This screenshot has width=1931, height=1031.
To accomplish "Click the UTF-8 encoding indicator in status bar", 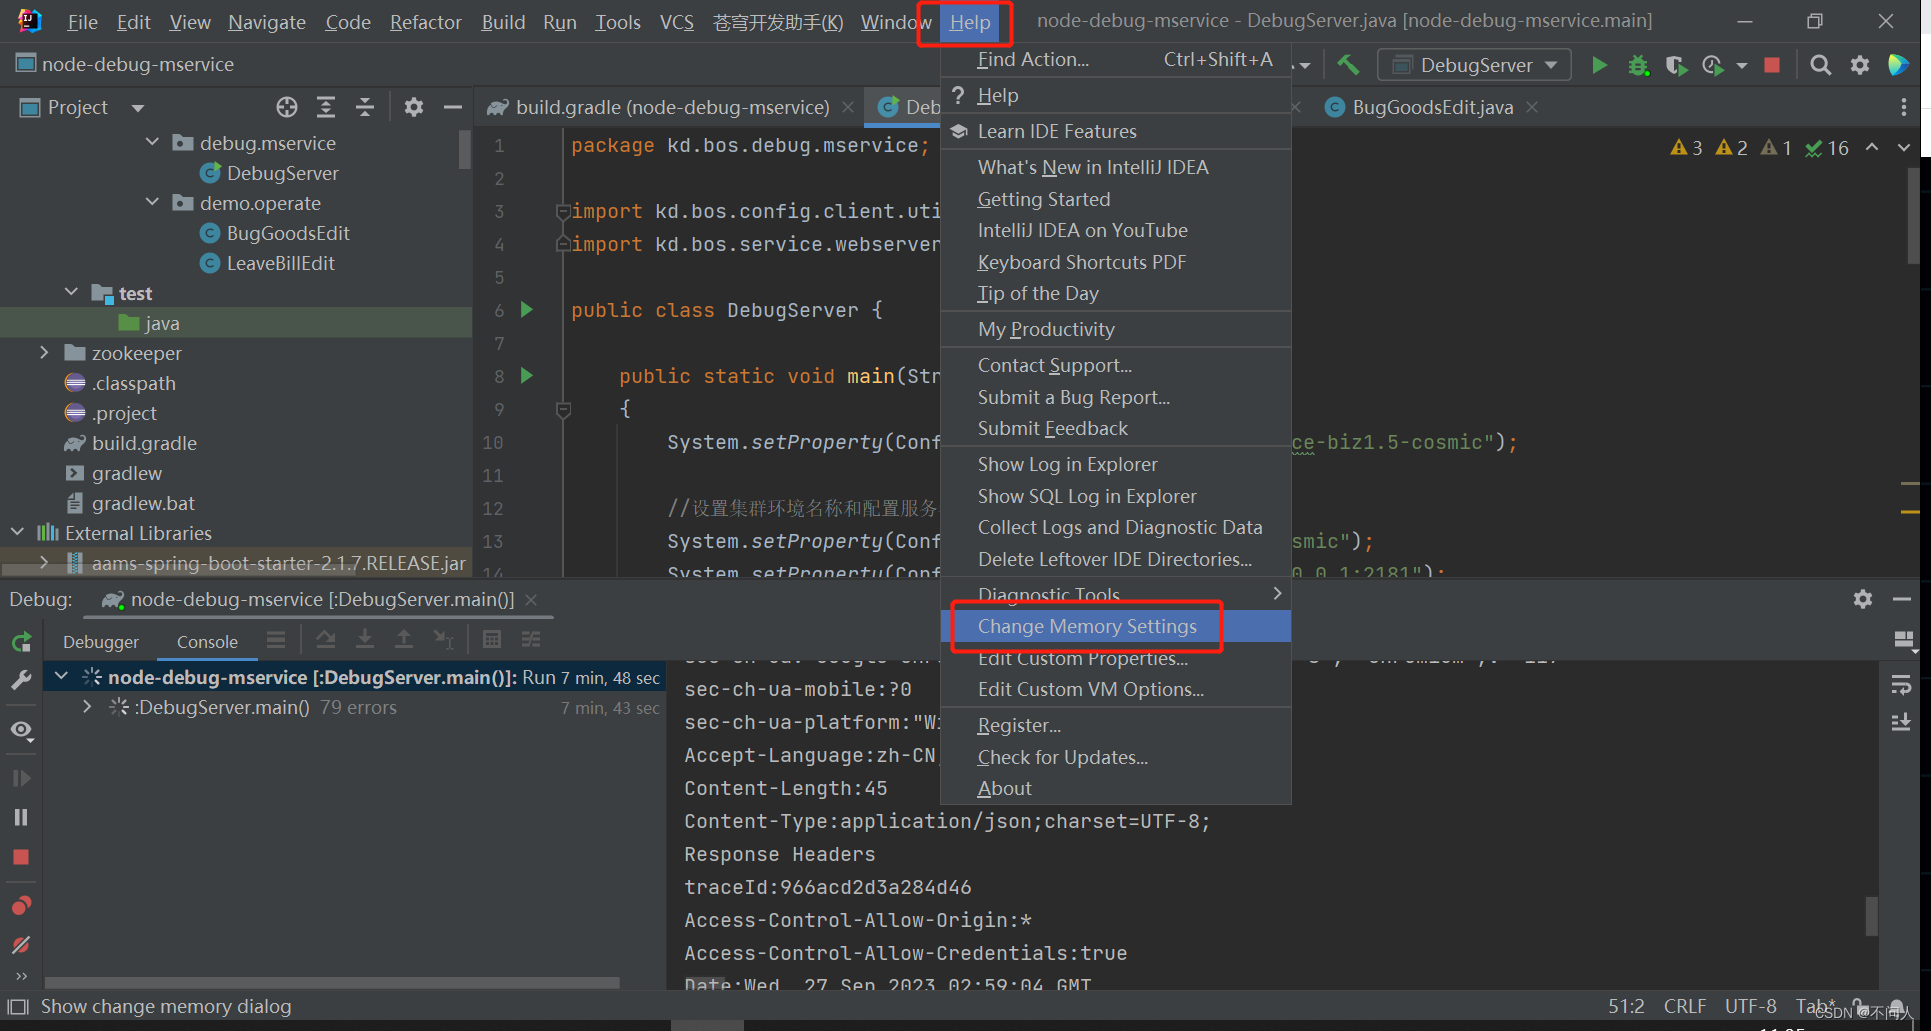I will tap(1750, 1006).
